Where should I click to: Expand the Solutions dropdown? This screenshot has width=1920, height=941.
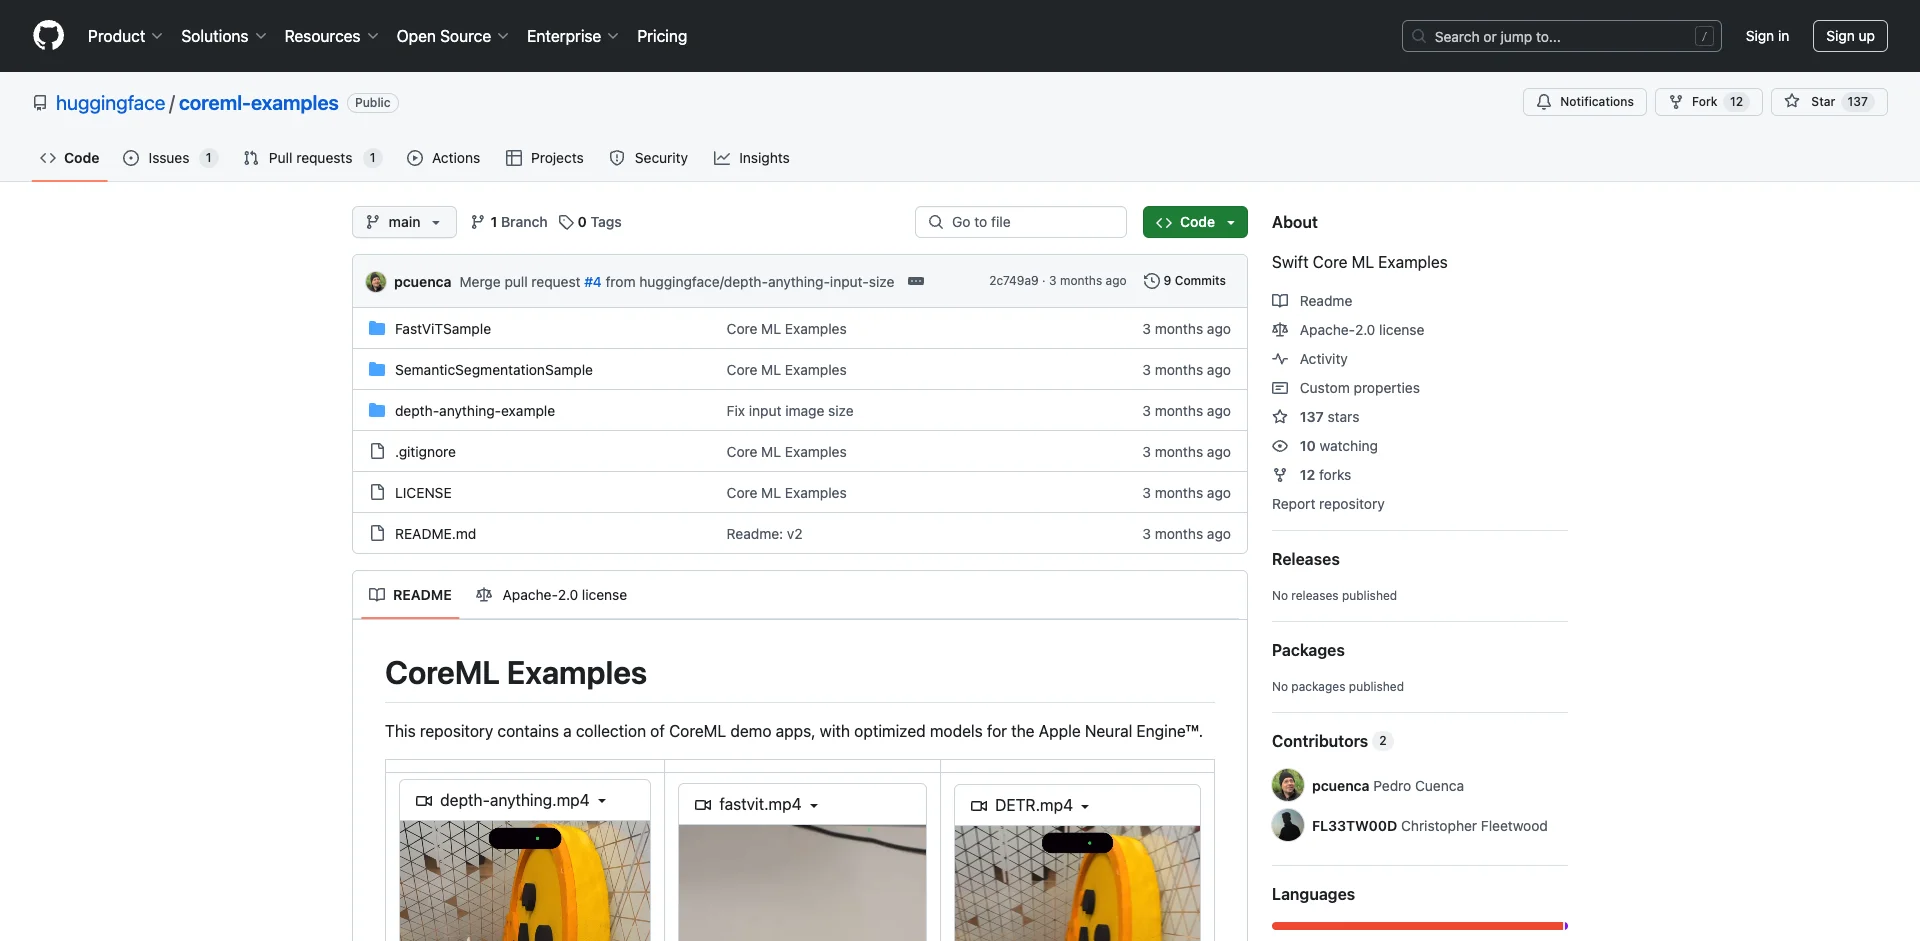[x=224, y=36]
